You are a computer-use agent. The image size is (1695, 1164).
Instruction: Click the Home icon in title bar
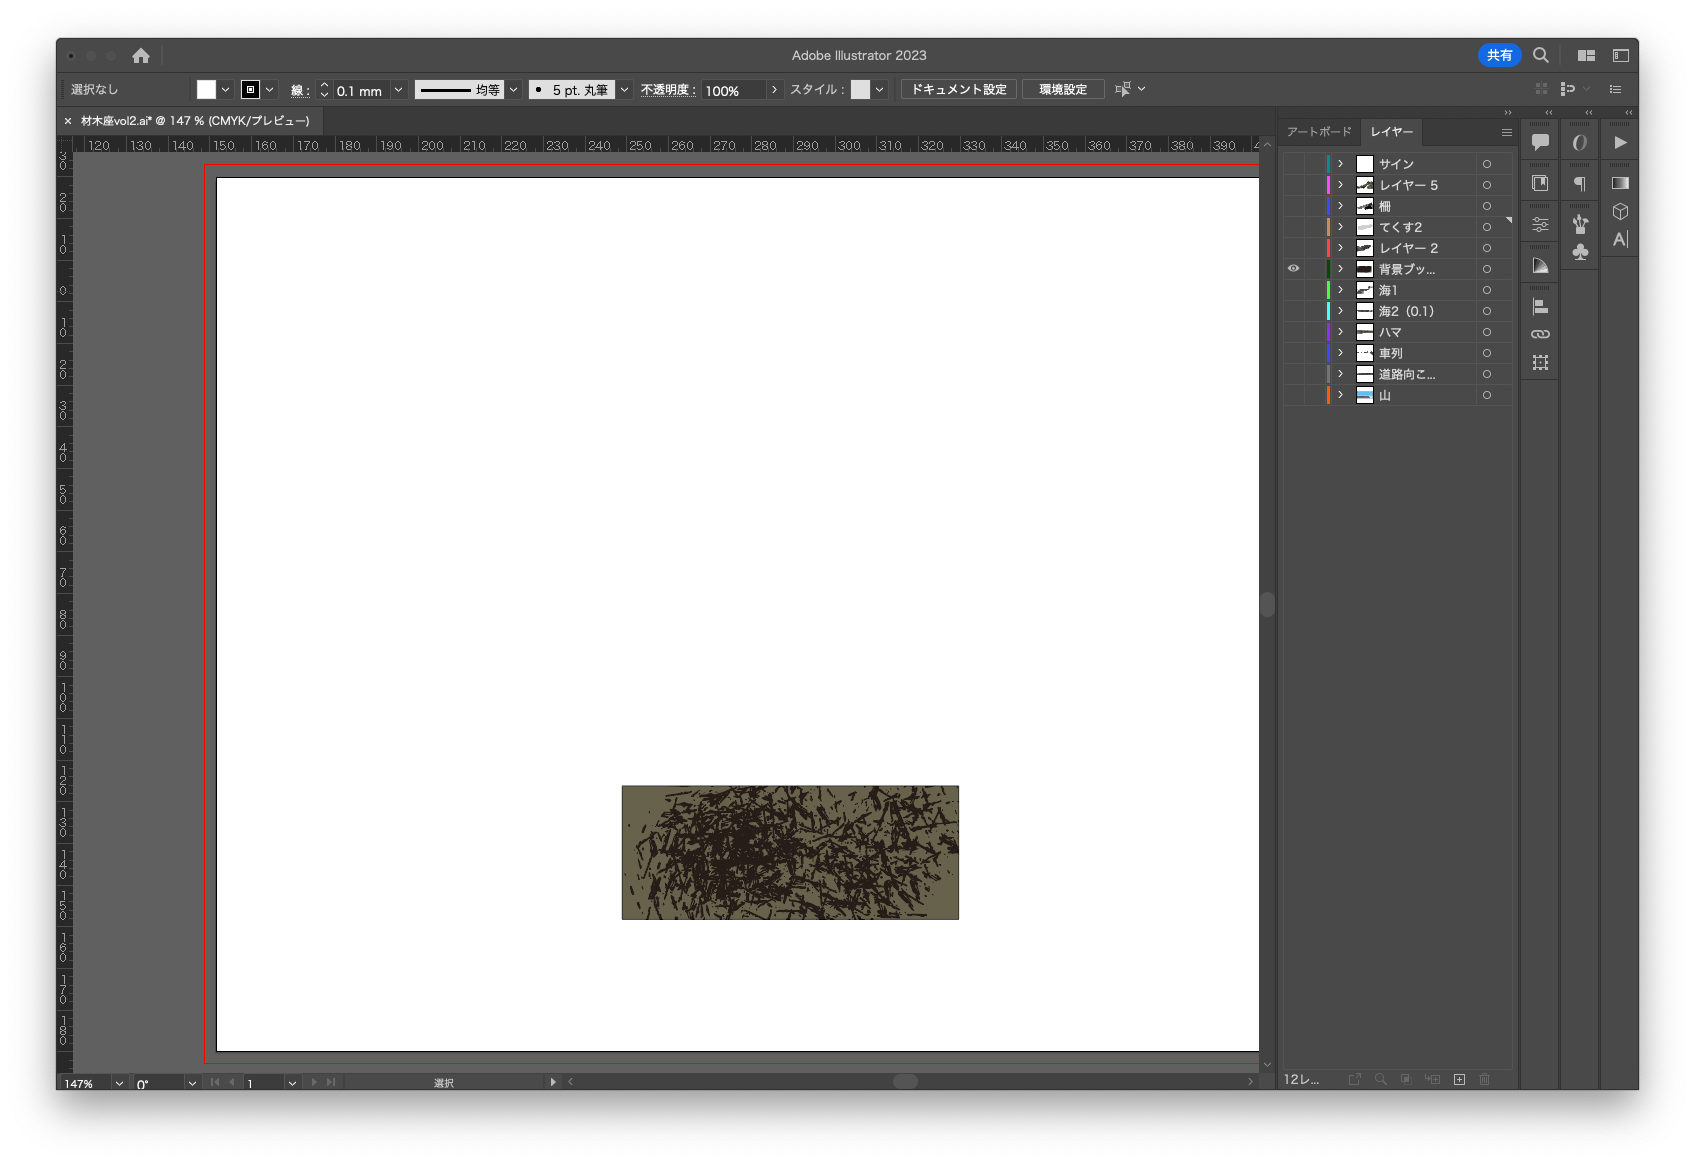pyautogui.click(x=141, y=56)
